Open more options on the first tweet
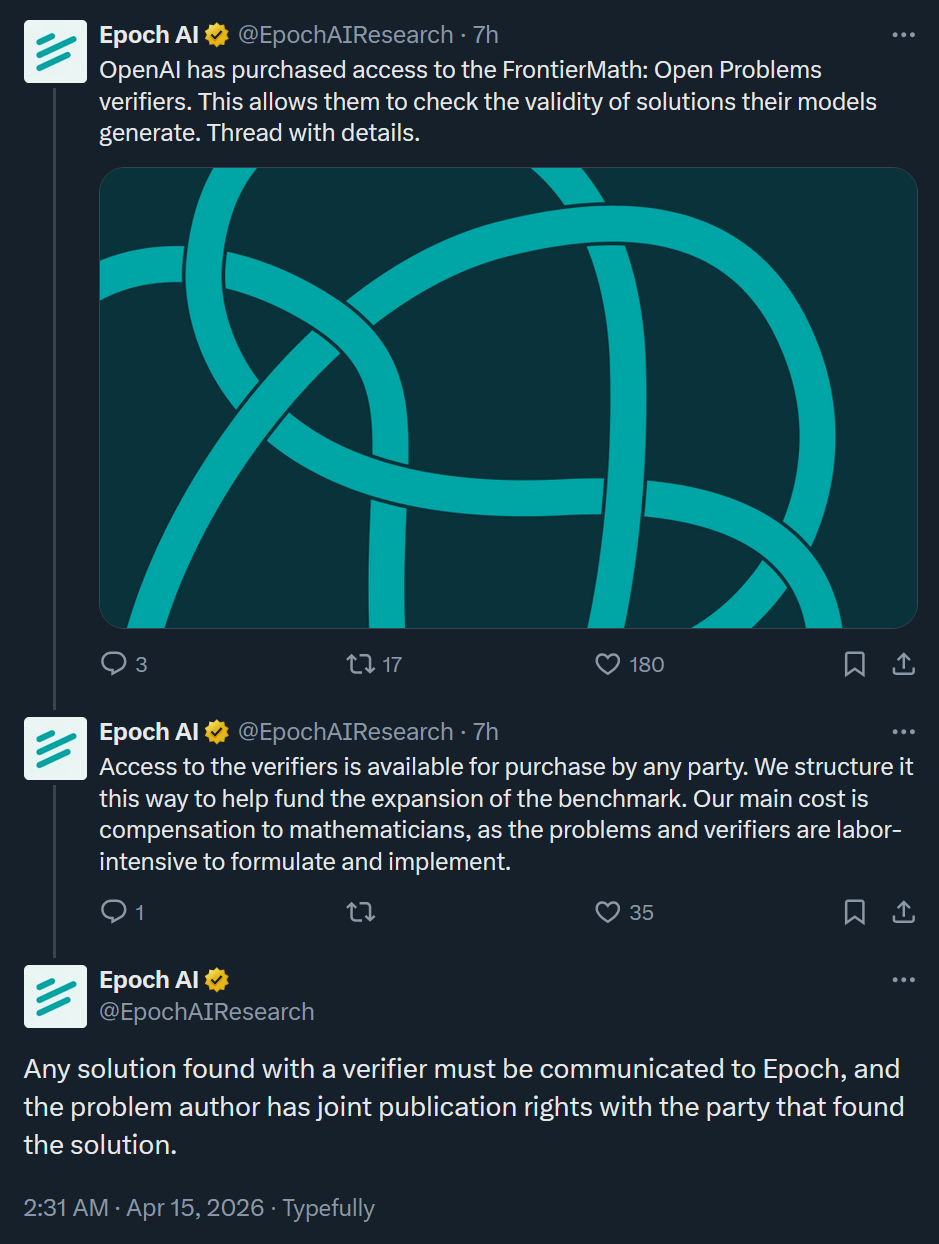 tap(903, 35)
